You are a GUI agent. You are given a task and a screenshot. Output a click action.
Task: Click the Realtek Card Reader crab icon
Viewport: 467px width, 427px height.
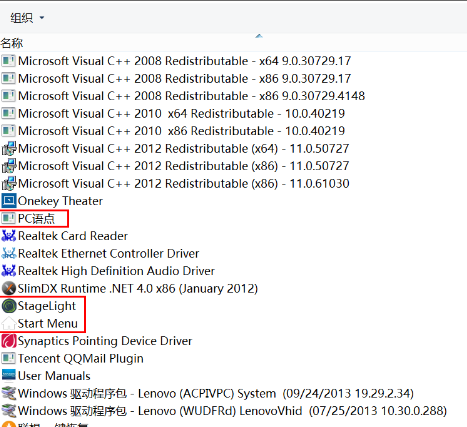[8, 236]
